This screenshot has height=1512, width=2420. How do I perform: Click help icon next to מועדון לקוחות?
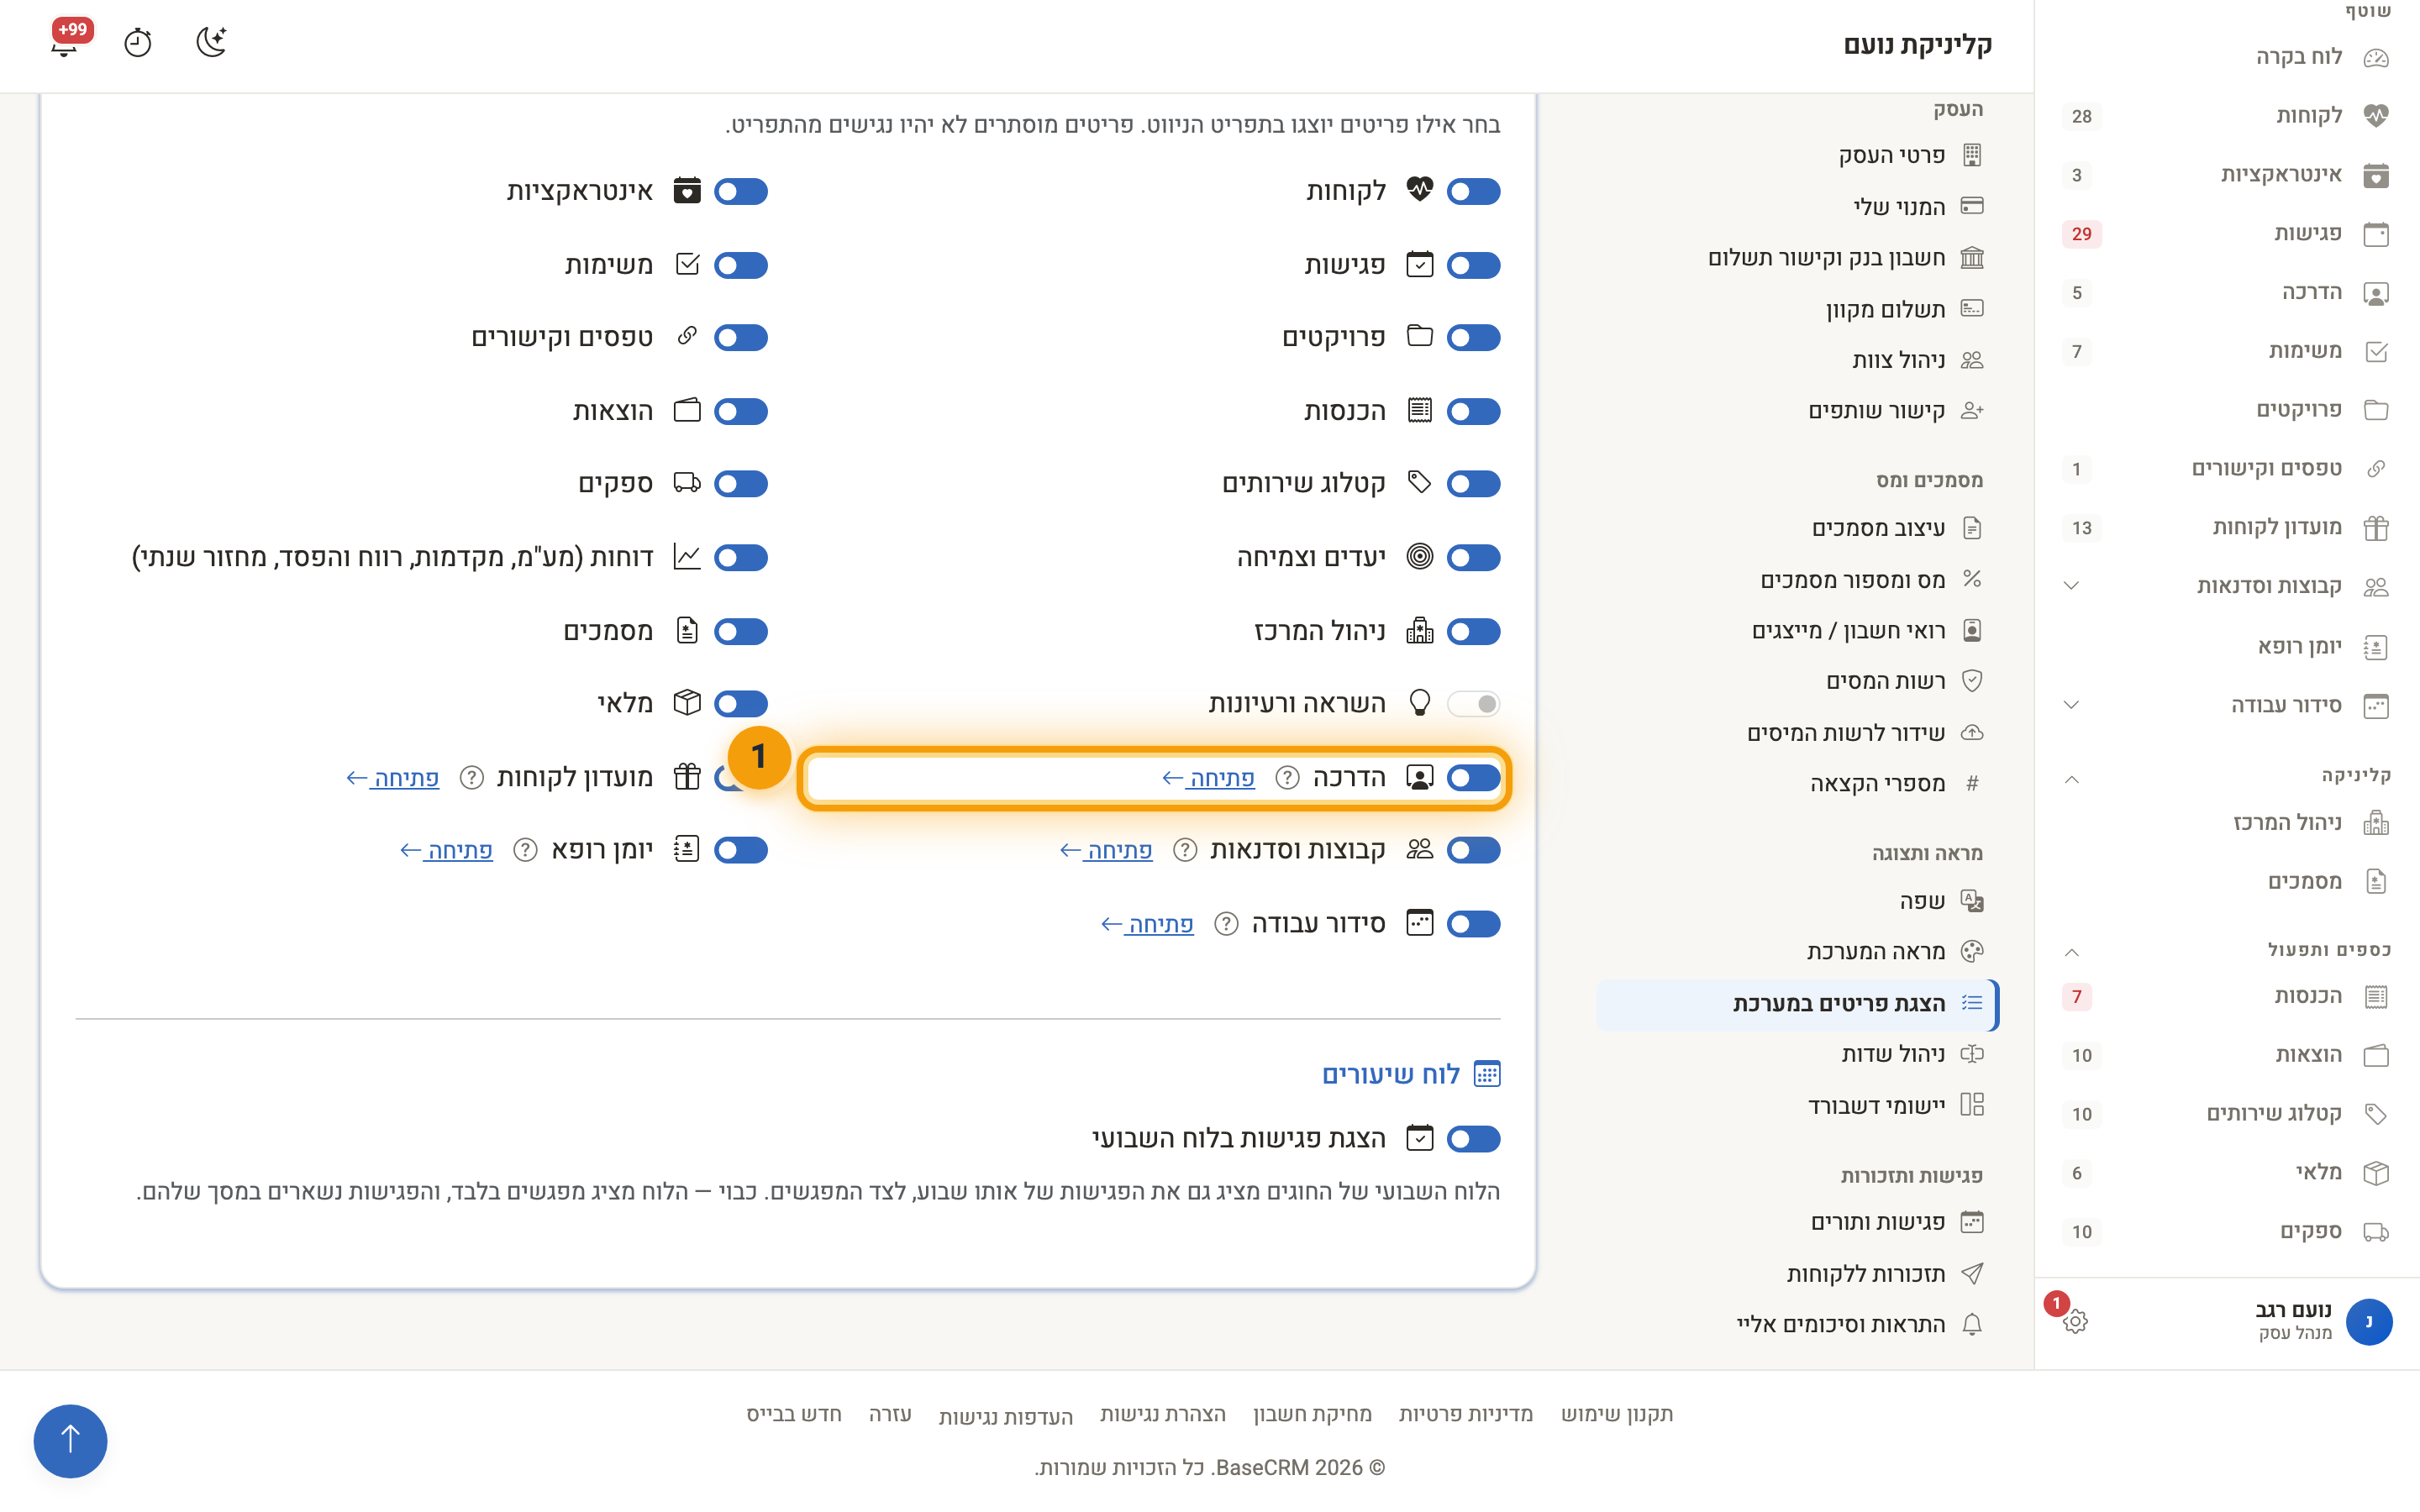point(471,777)
